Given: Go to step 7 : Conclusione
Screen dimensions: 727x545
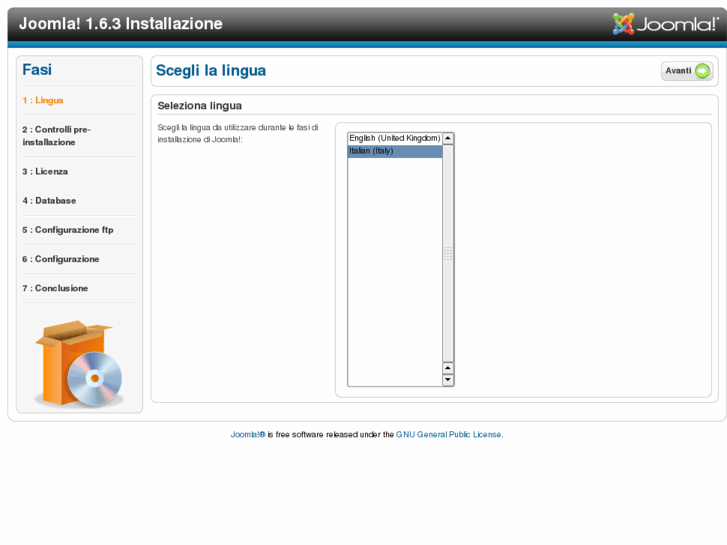Looking at the screenshot, I should click(55, 289).
